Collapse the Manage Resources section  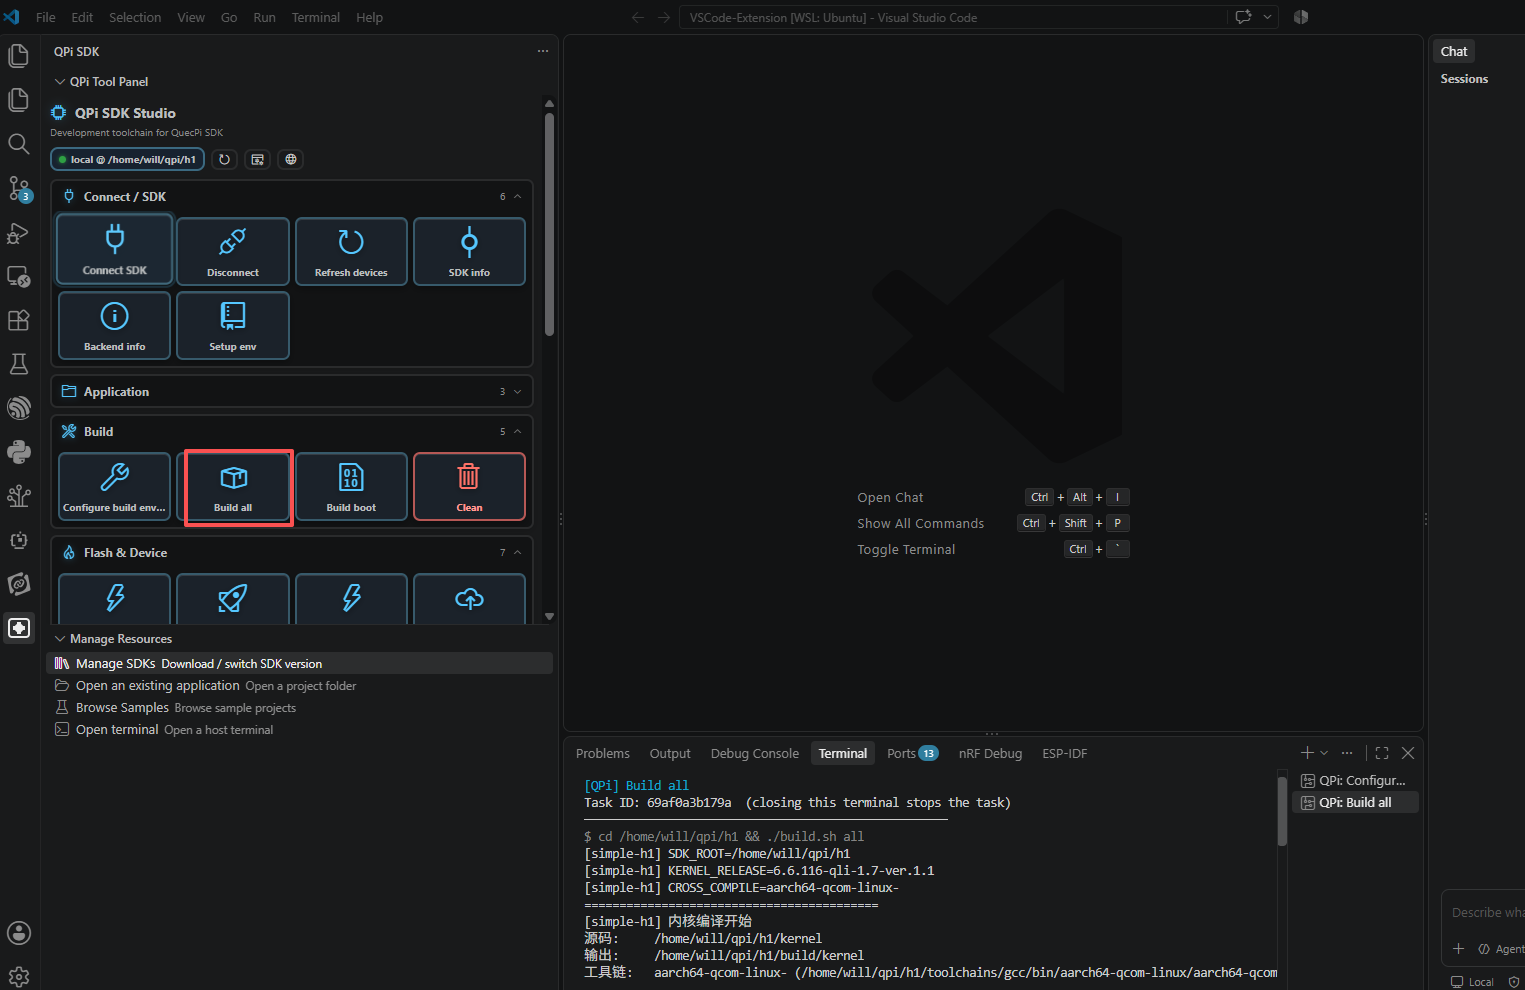coord(60,639)
